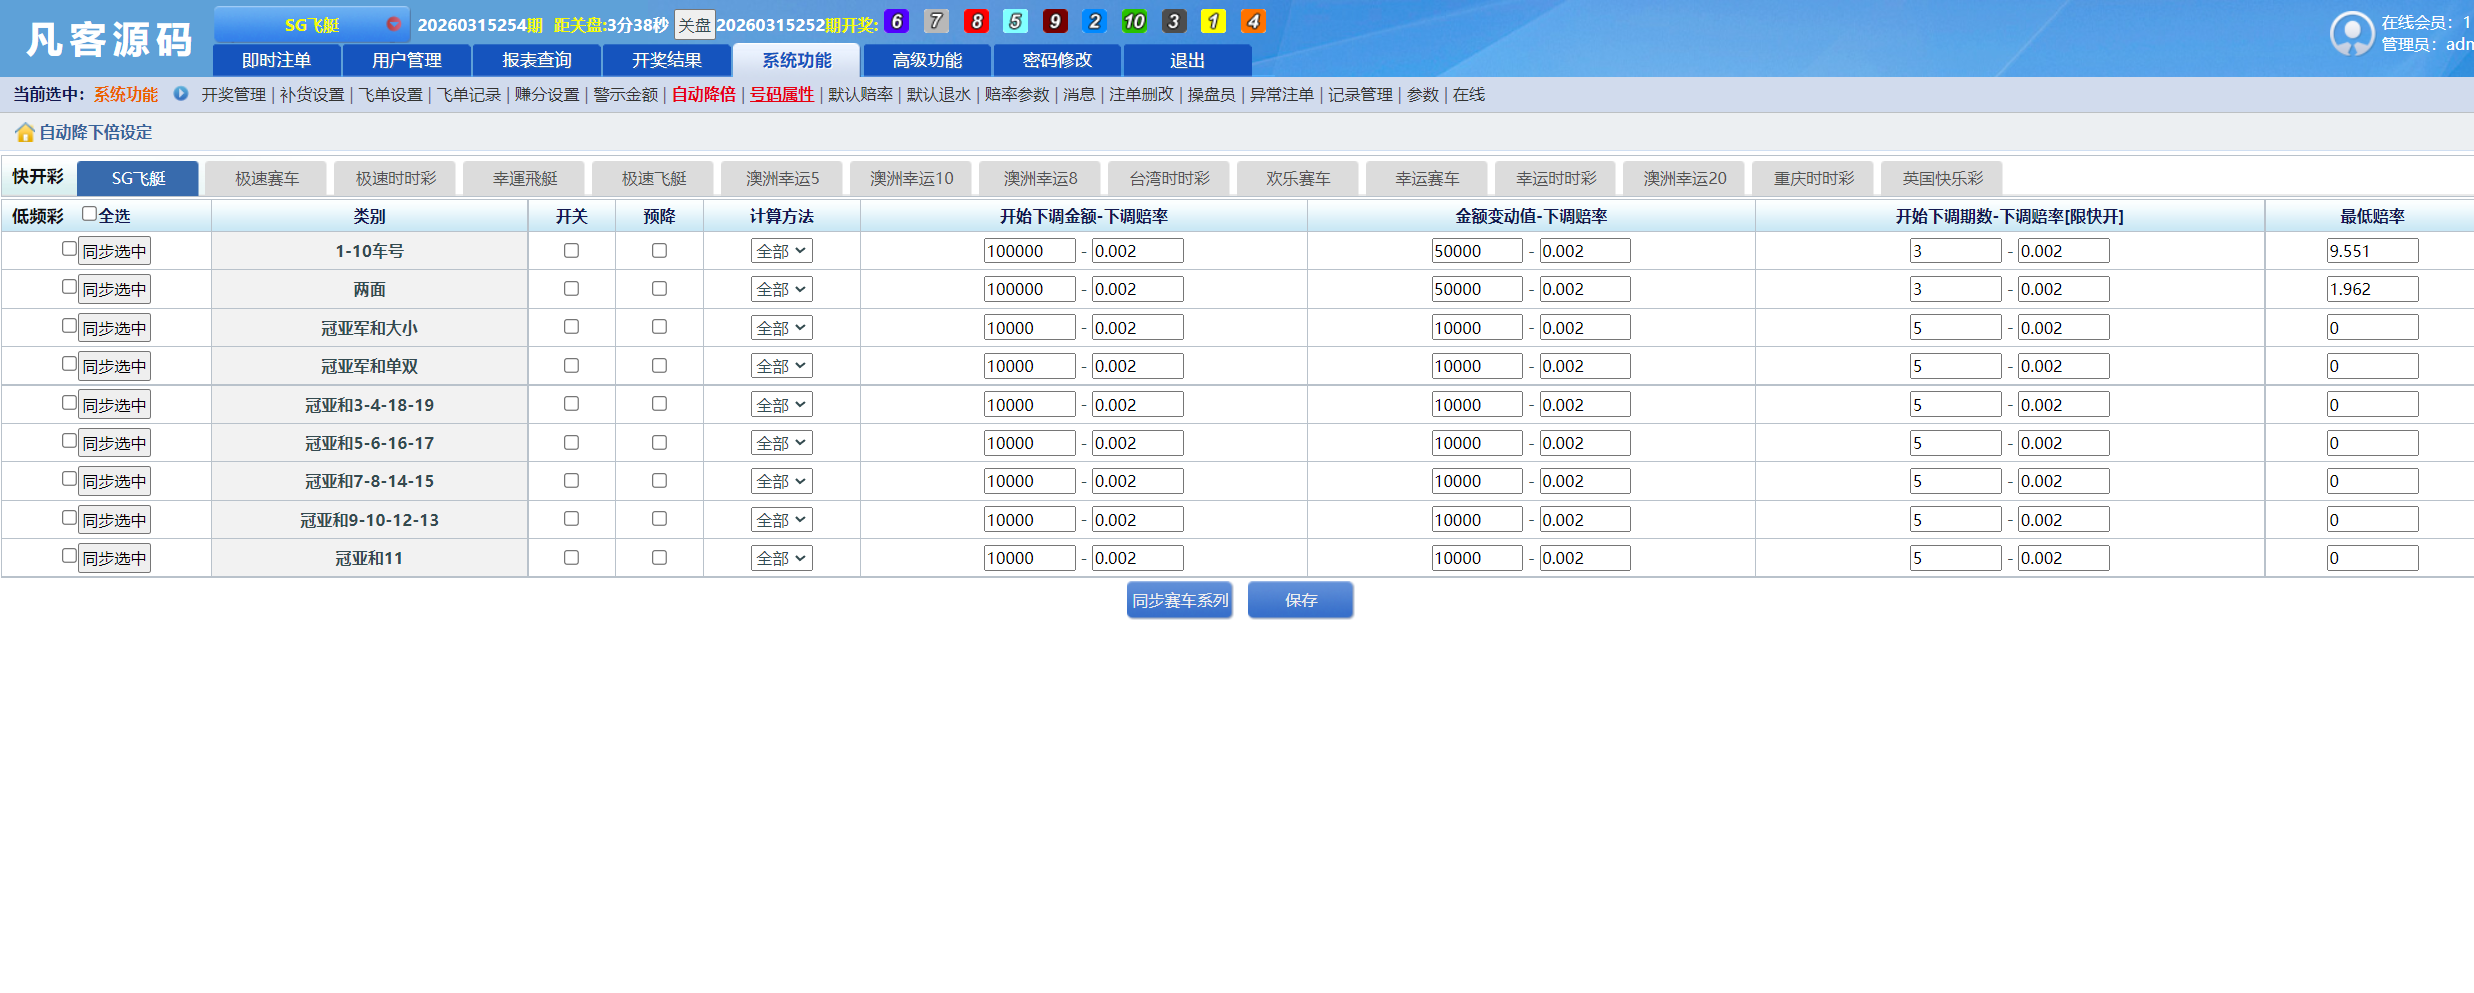Open the 用户管理 menu
This screenshot has height=993, width=2474.
click(x=407, y=60)
